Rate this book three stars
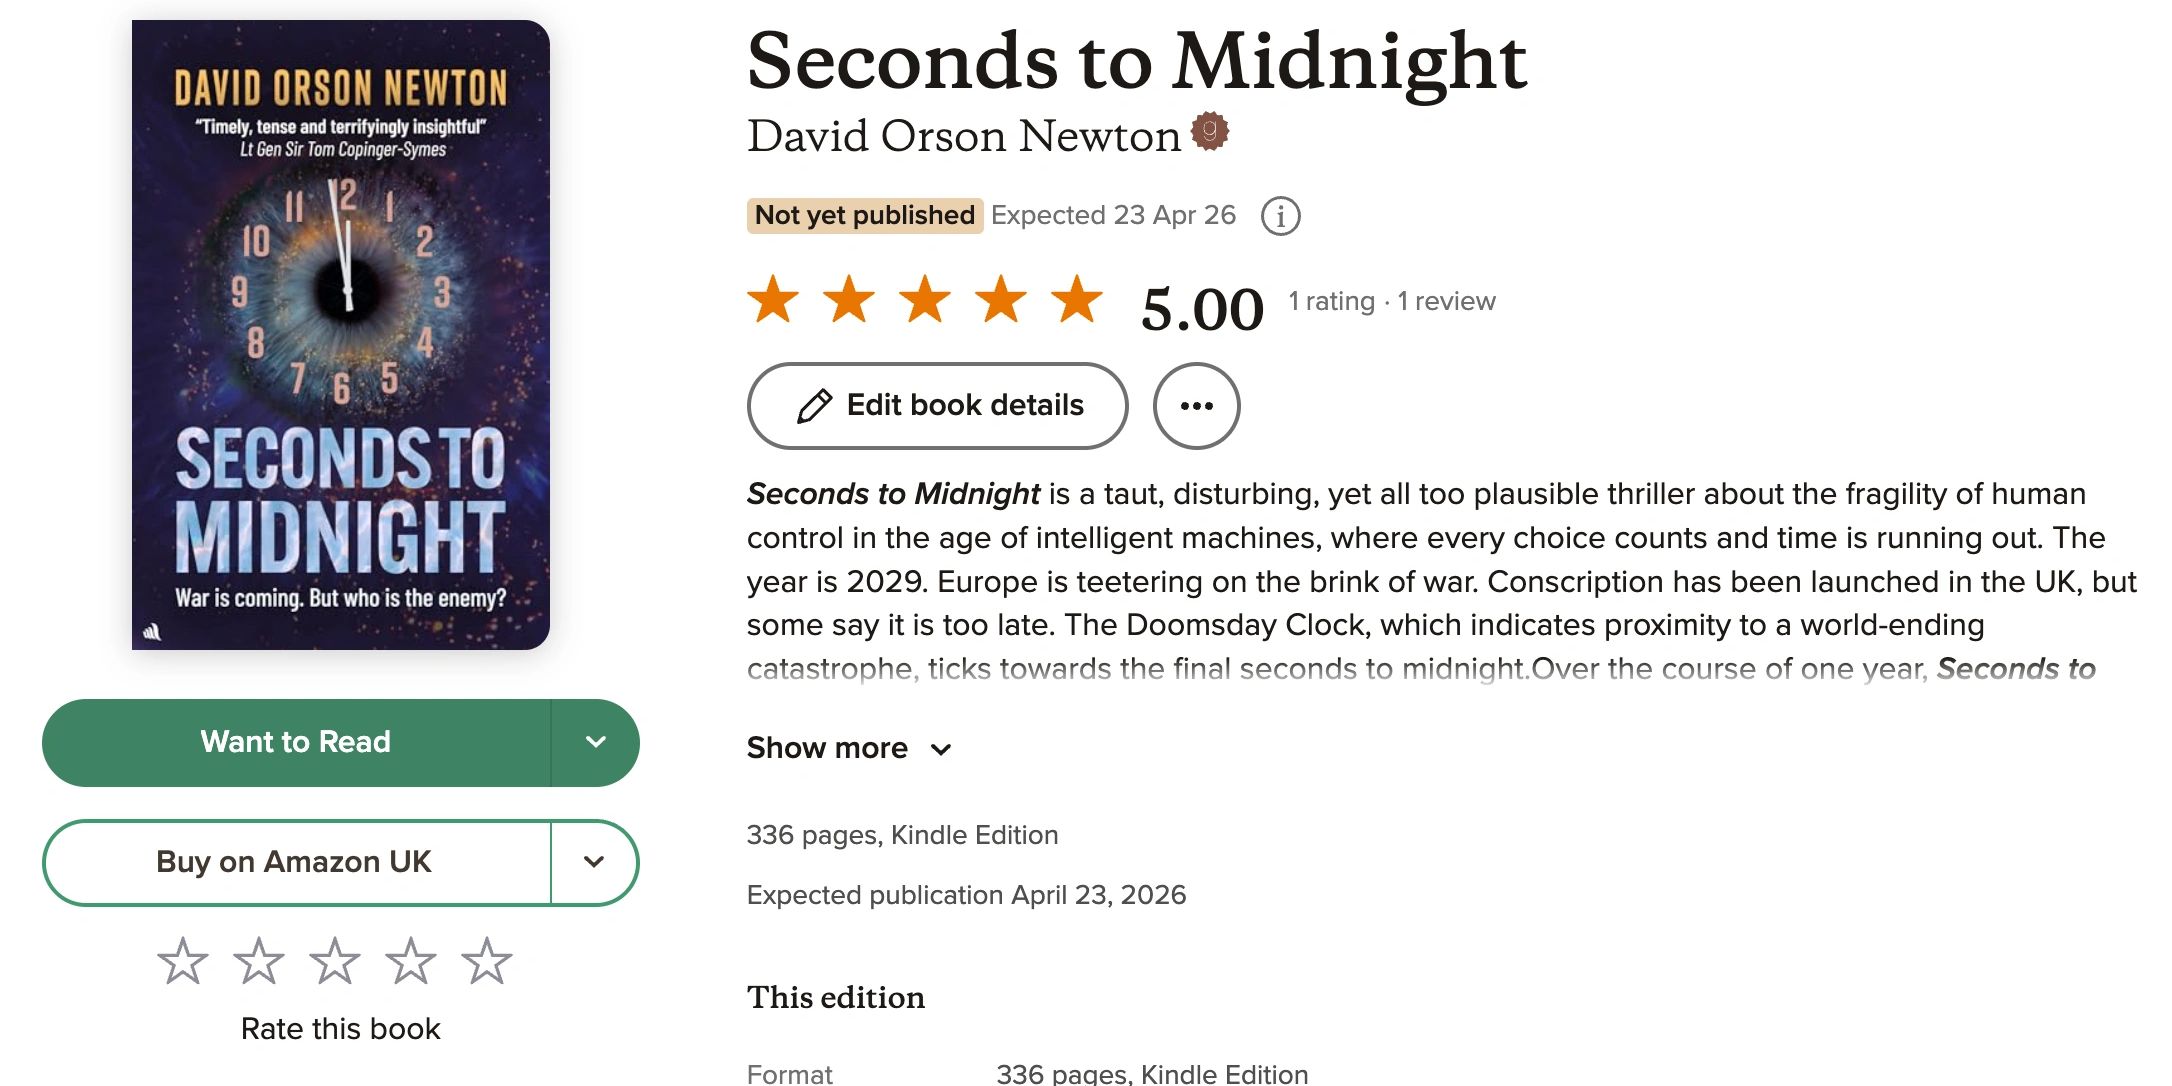Screen dimensions: 2172x1086 [335, 961]
